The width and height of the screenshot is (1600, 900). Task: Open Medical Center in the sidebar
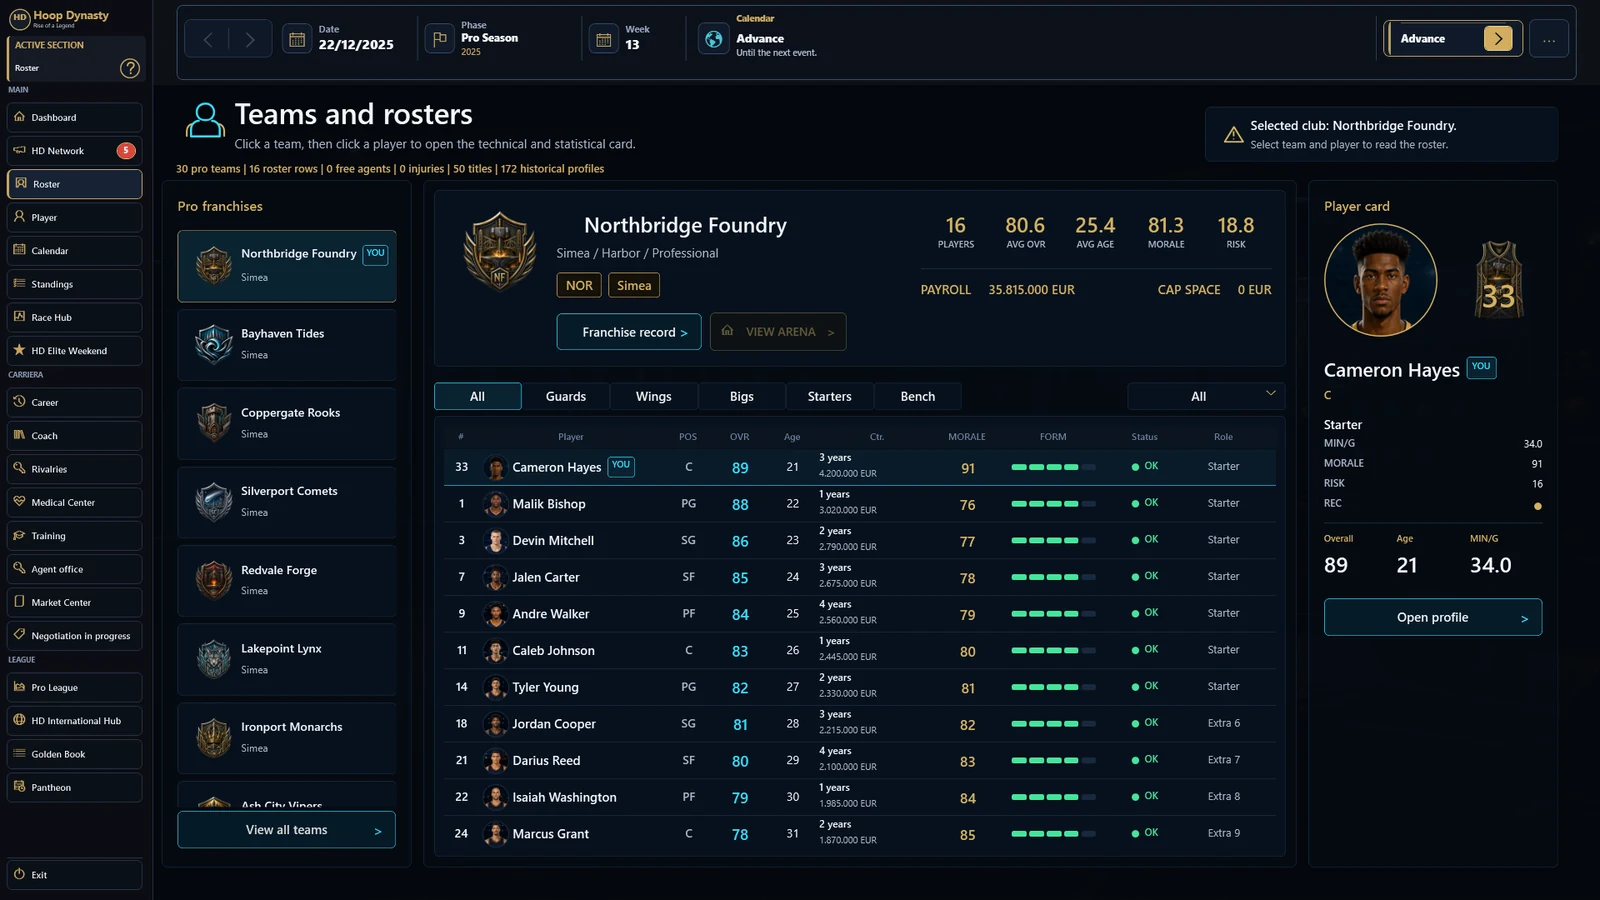tap(75, 502)
